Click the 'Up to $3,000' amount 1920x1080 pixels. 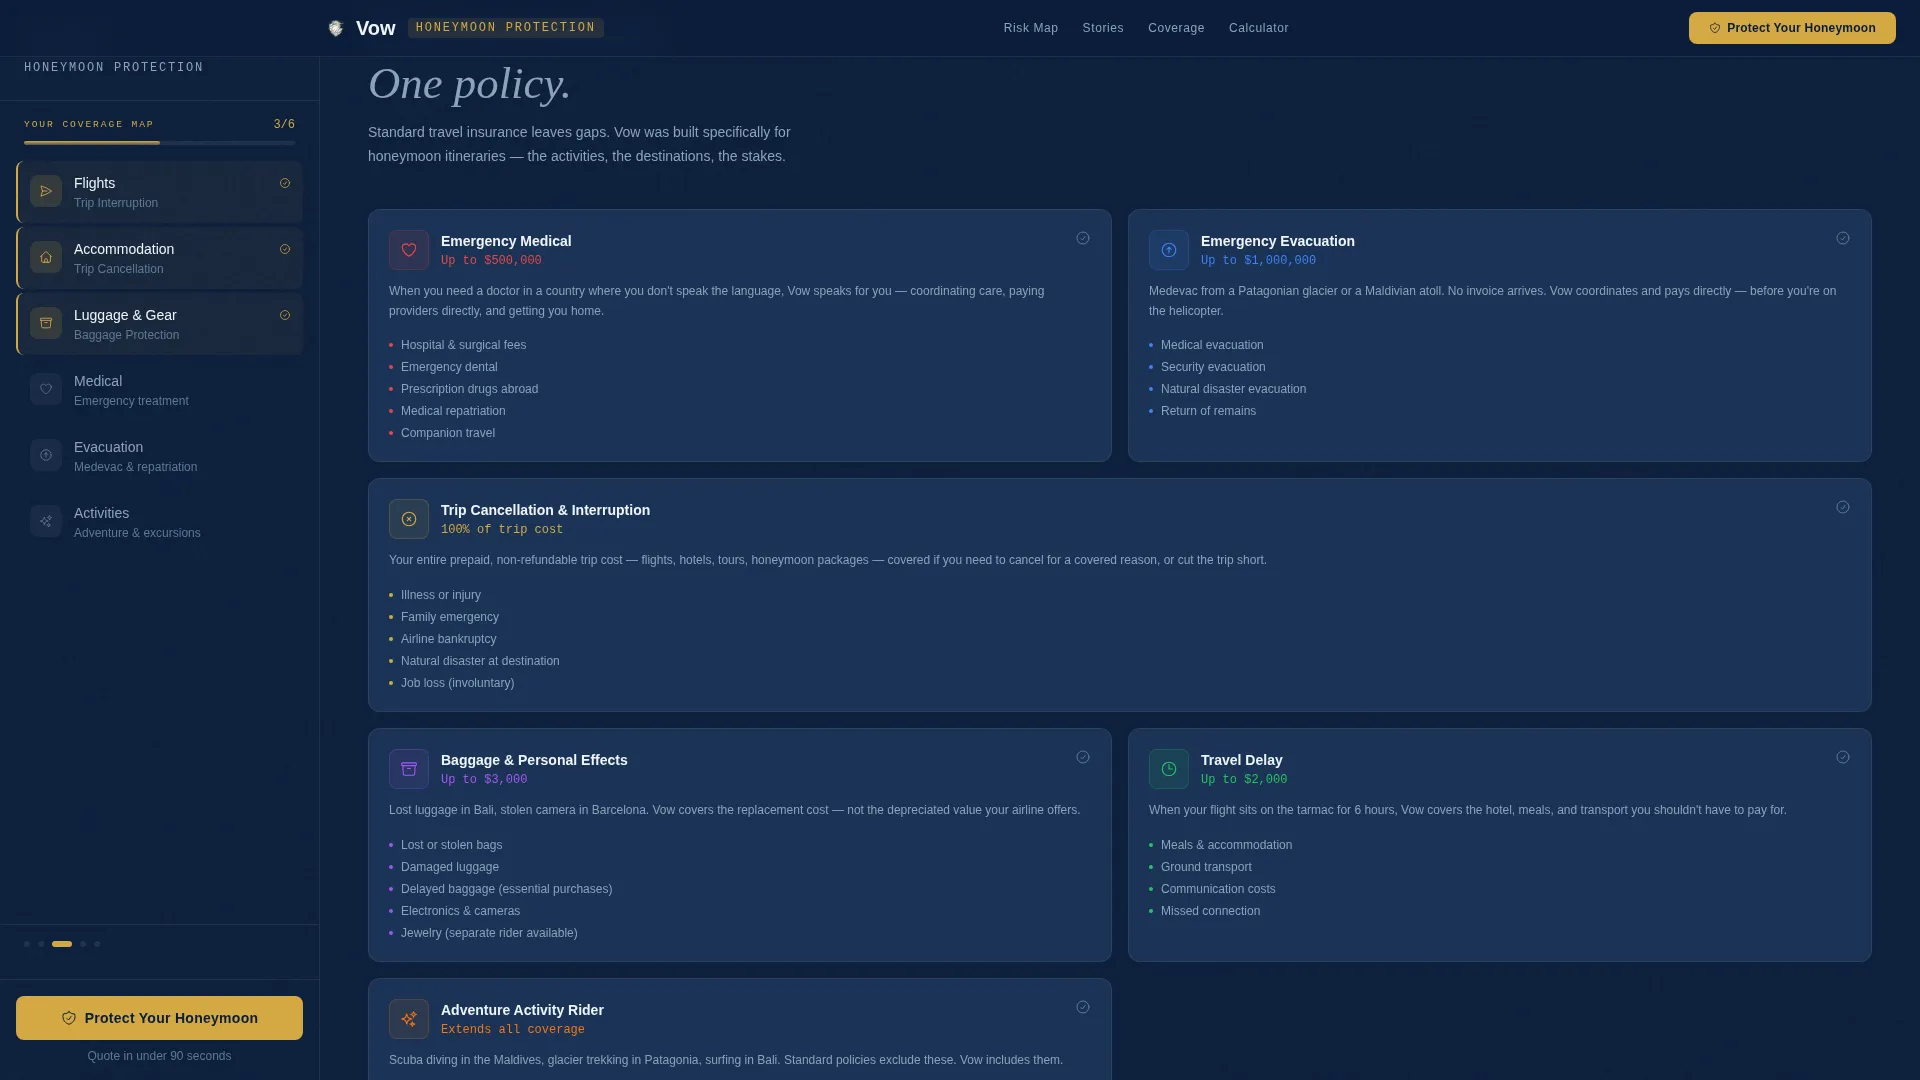coord(484,780)
